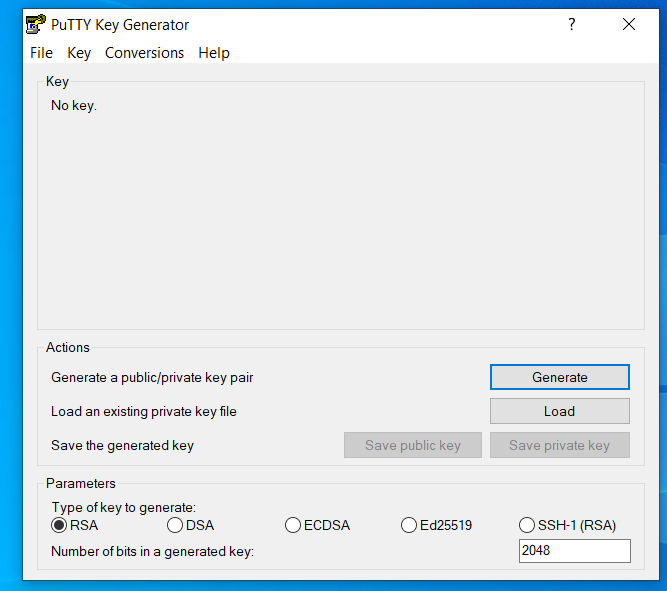Click the question mark help button
This screenshot has height=591, width=667.
(x=572, y=24)
